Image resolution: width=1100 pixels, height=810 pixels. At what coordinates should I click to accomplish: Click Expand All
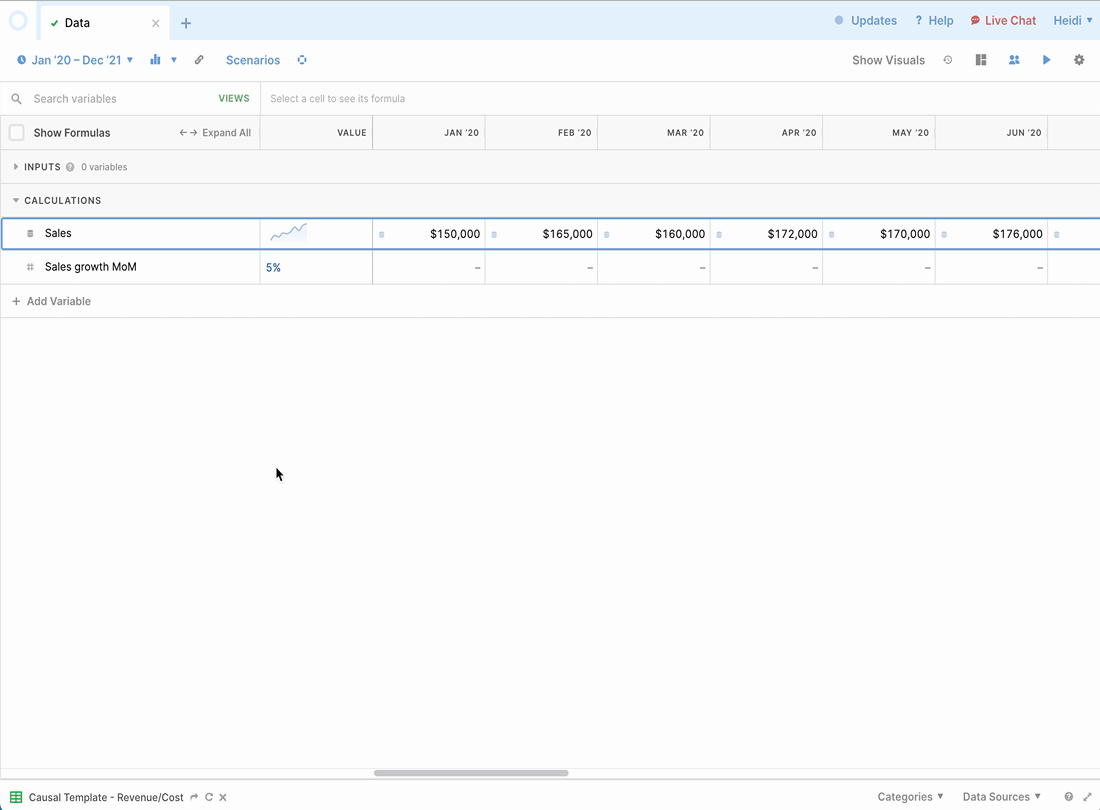(x=215, y=133)
